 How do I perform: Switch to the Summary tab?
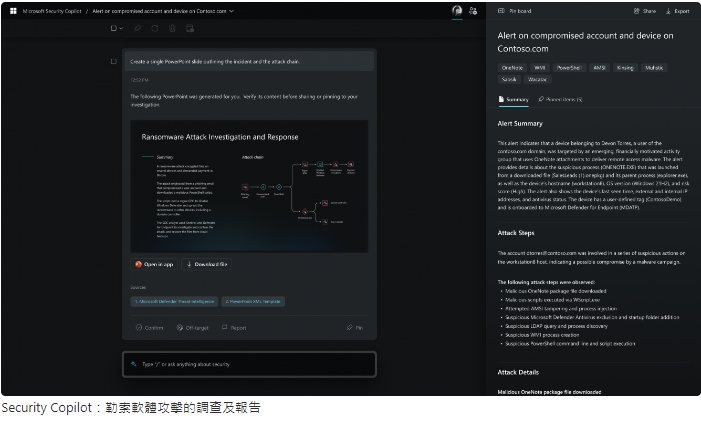514,100
